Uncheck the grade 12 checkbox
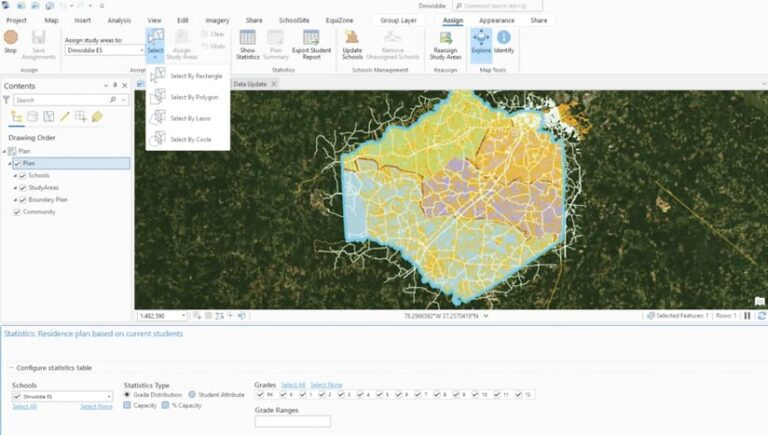Image resolution: width=768 pixels, height=435 pixels. pos(519,394)
